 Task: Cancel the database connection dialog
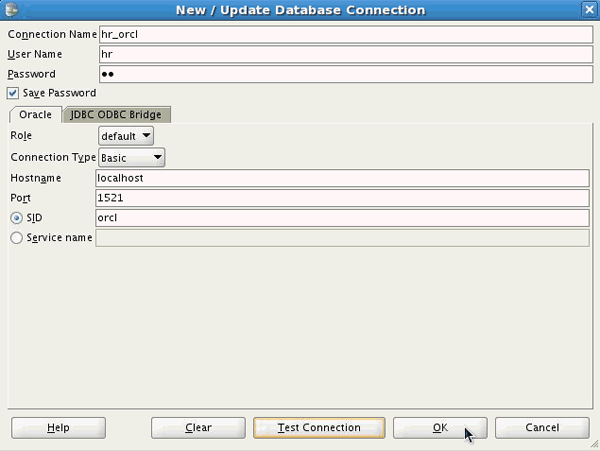click(x=542, y=428)
